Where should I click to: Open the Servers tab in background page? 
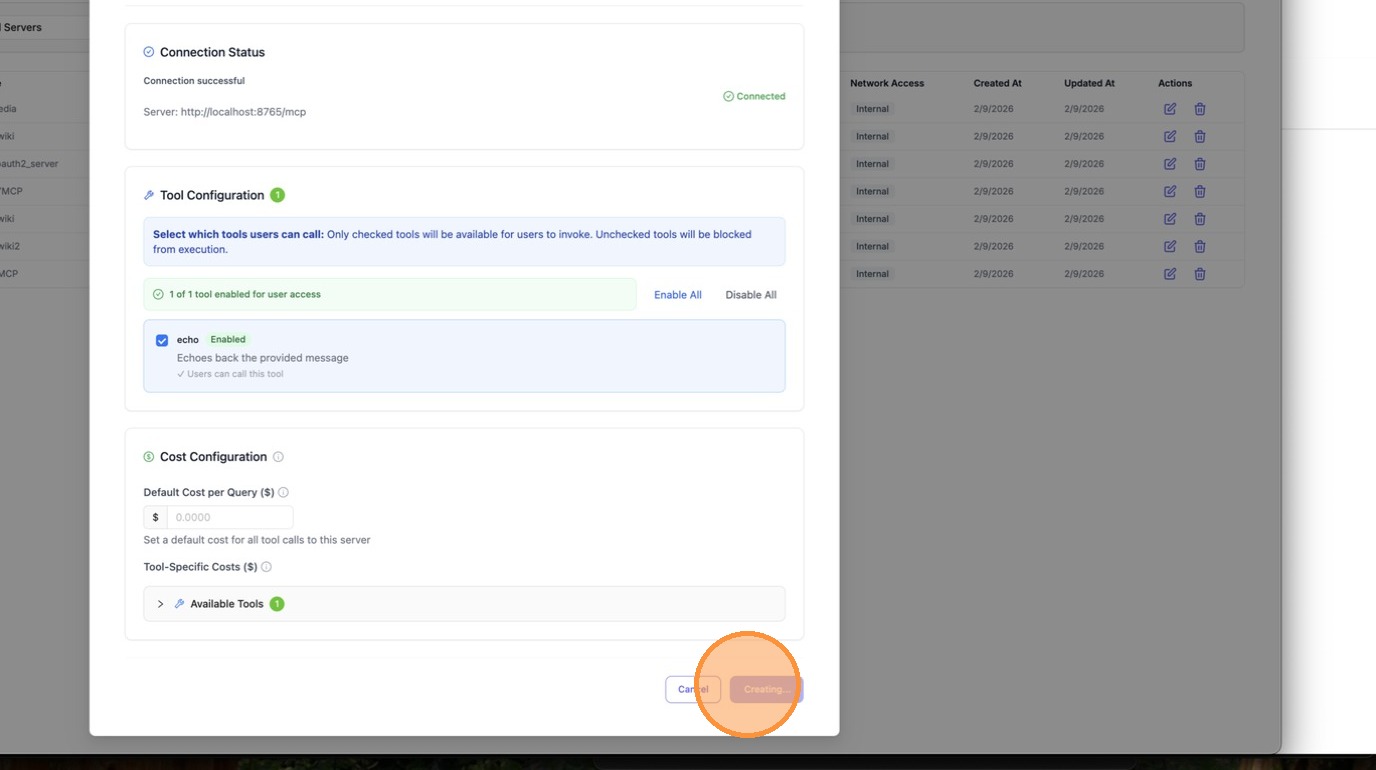[21, 28]
